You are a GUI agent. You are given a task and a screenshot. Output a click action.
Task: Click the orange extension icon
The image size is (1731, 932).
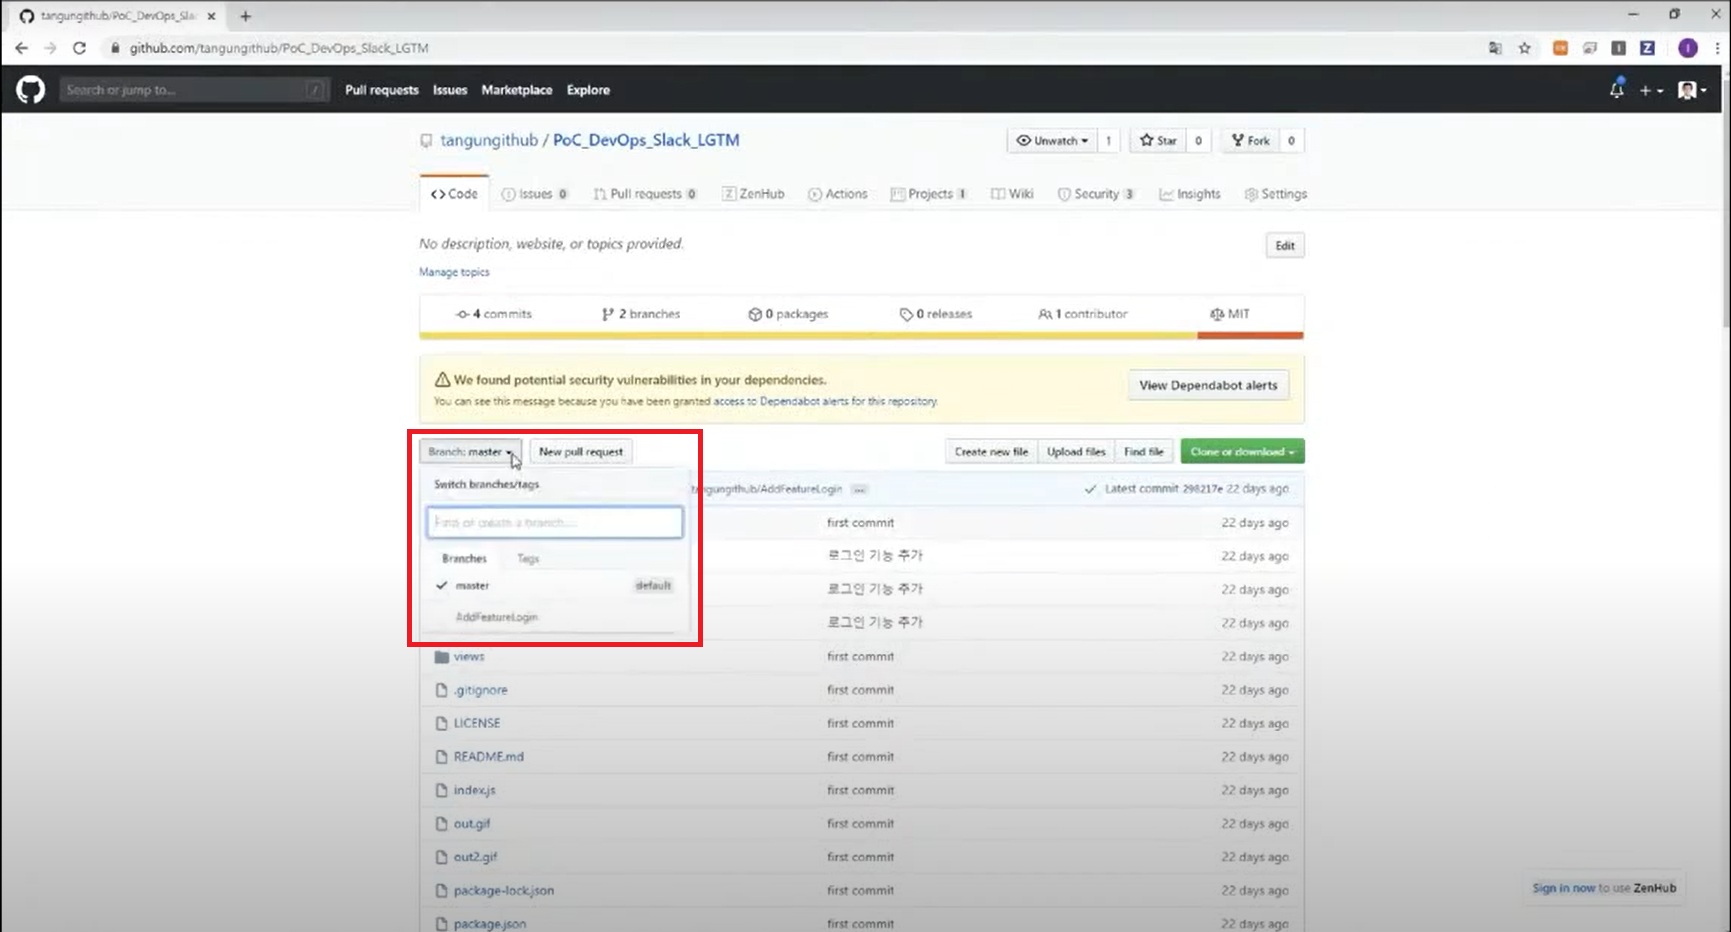pos(1560,48)
